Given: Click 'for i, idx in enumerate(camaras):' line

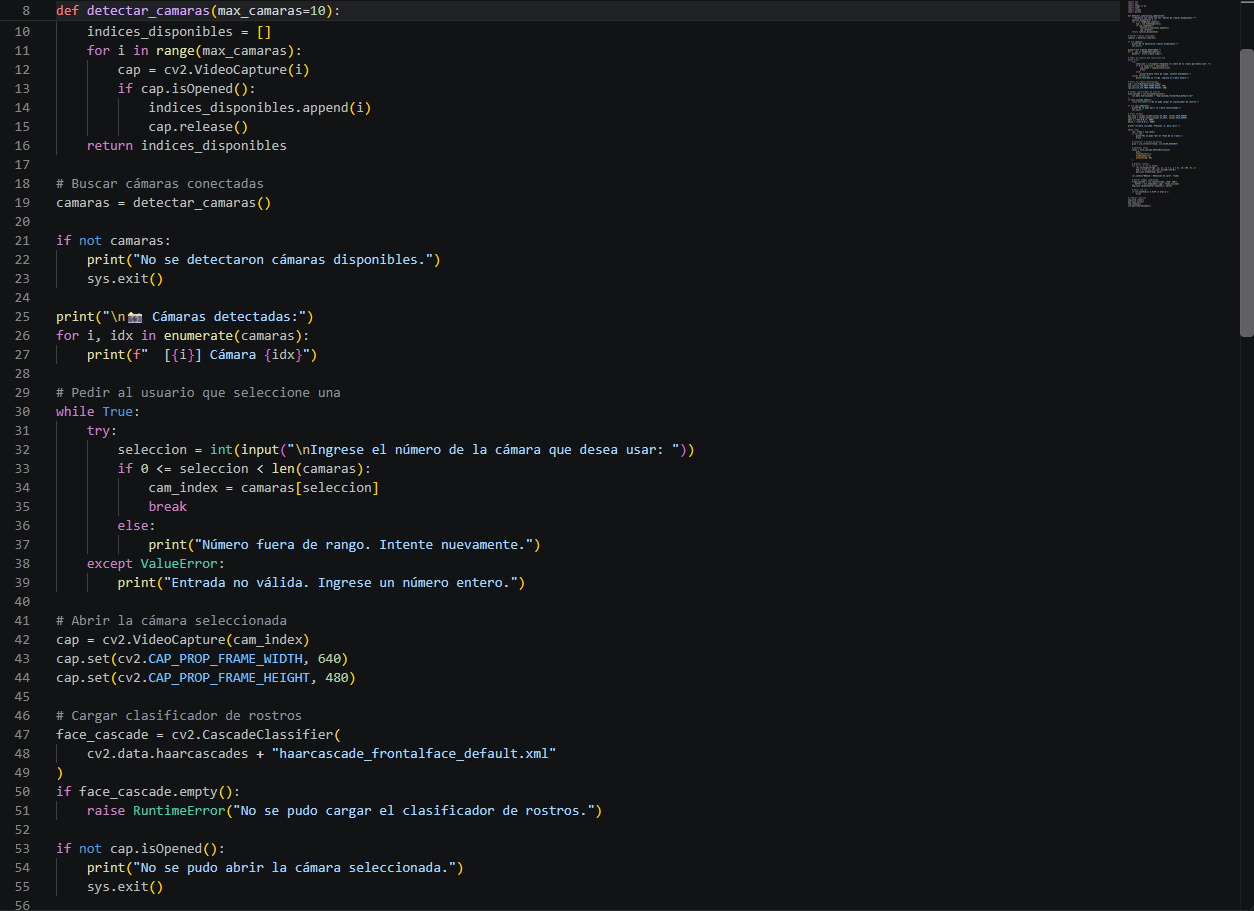Looking at the screenshot, I should click(x=183, y=335).
